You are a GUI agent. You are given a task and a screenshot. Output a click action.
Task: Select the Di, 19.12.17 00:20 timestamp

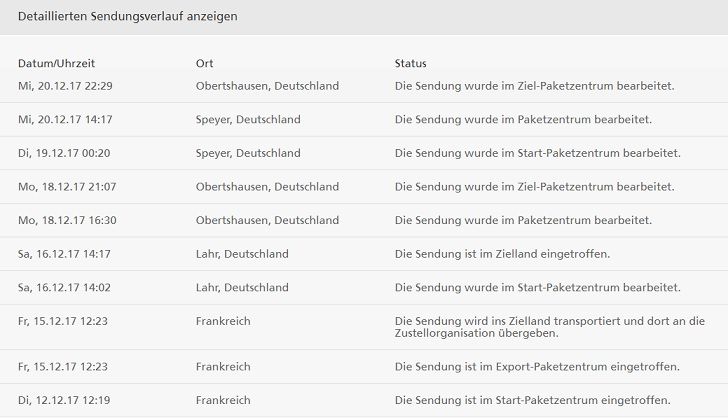pos(64,153)
